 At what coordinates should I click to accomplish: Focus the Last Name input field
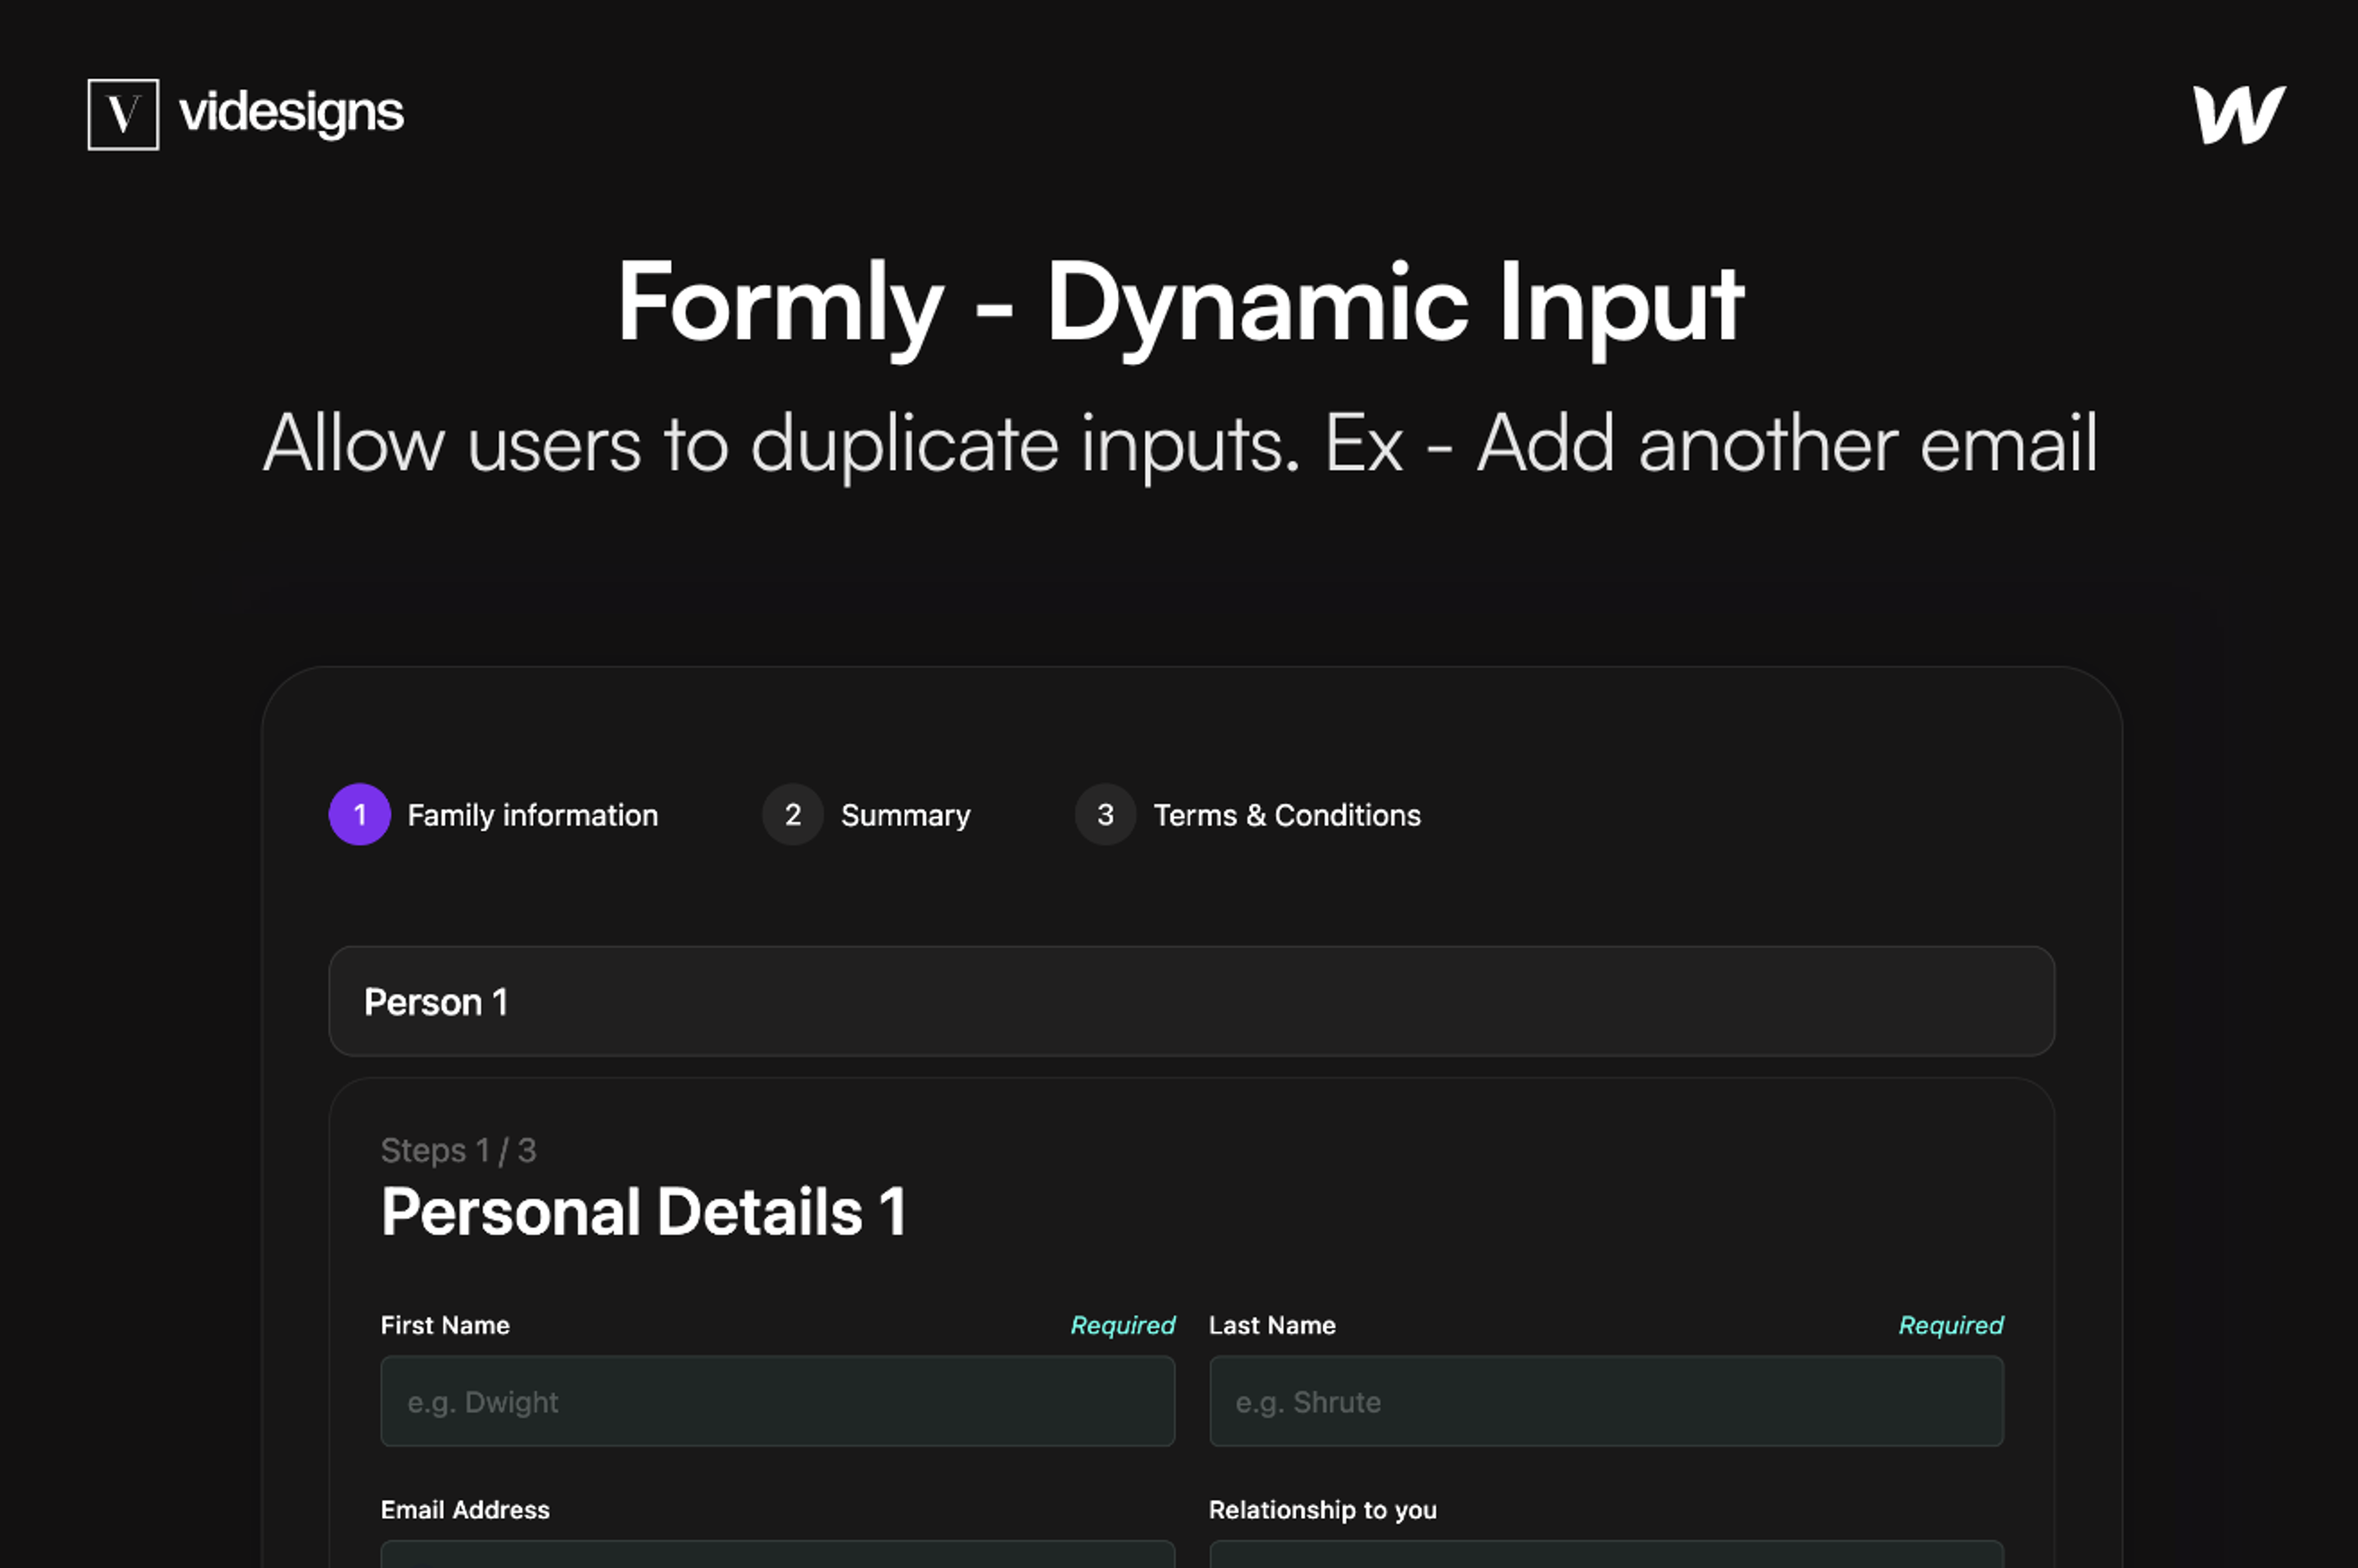click(x=1606, y=1401)
